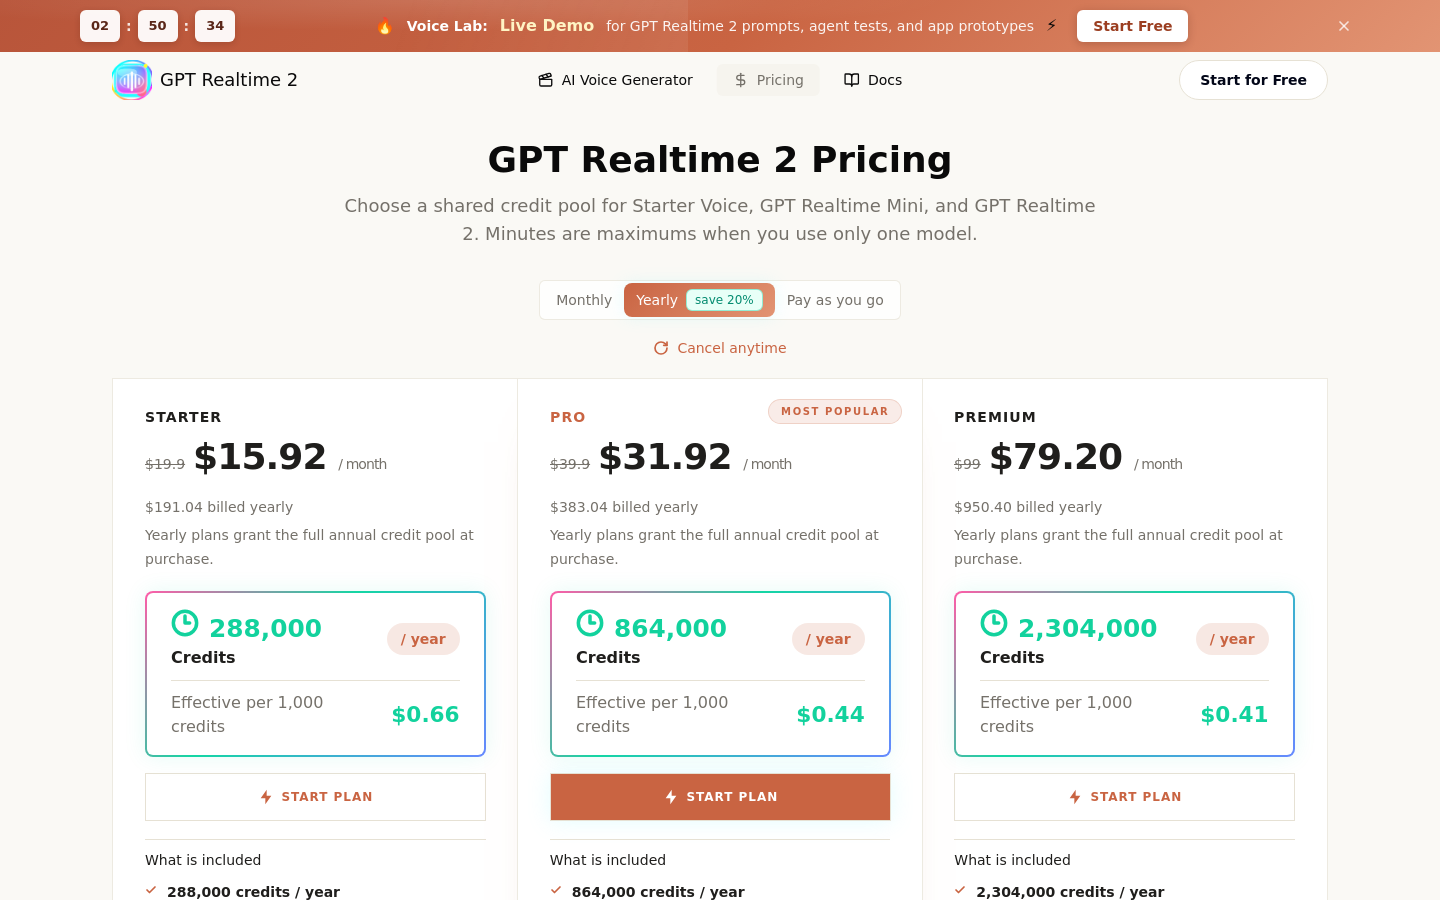
Task: Click the struck-through $99 price
Action: point(967,464)
